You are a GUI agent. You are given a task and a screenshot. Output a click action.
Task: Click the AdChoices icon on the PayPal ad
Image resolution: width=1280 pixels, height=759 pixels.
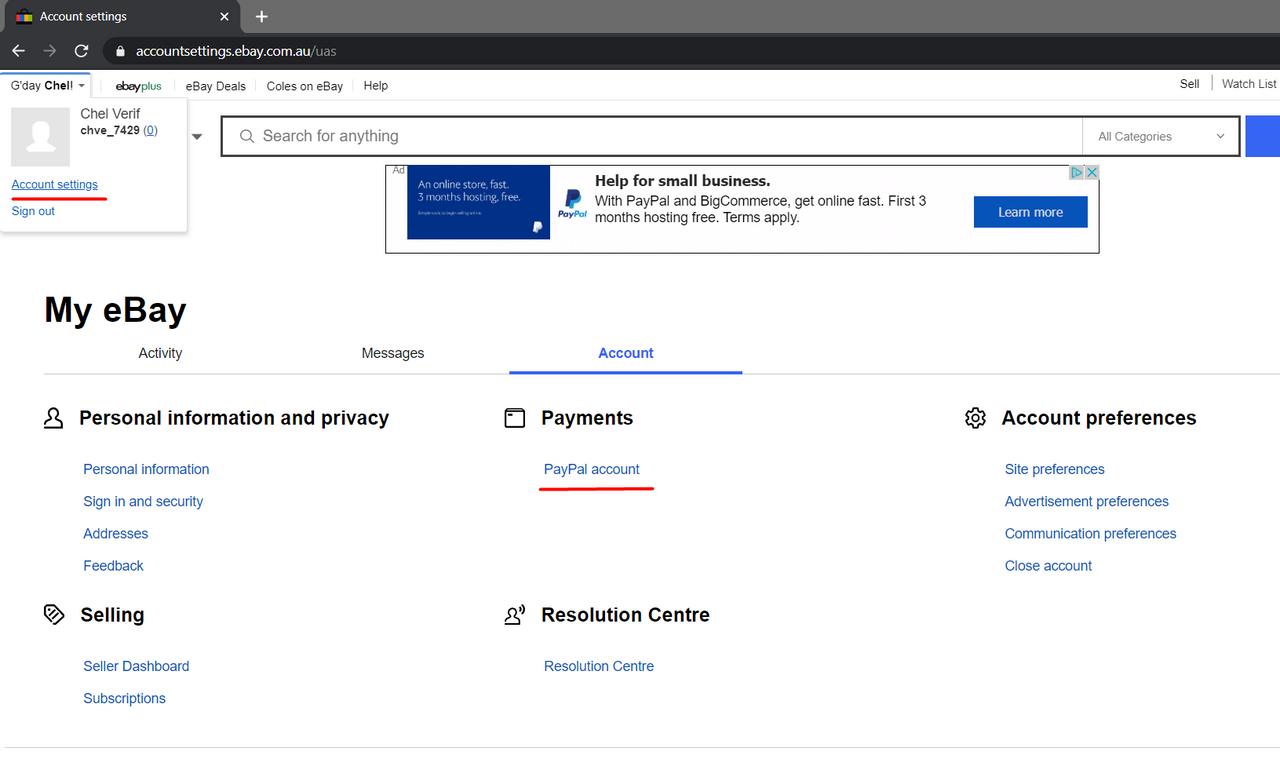click(1077, 173)
